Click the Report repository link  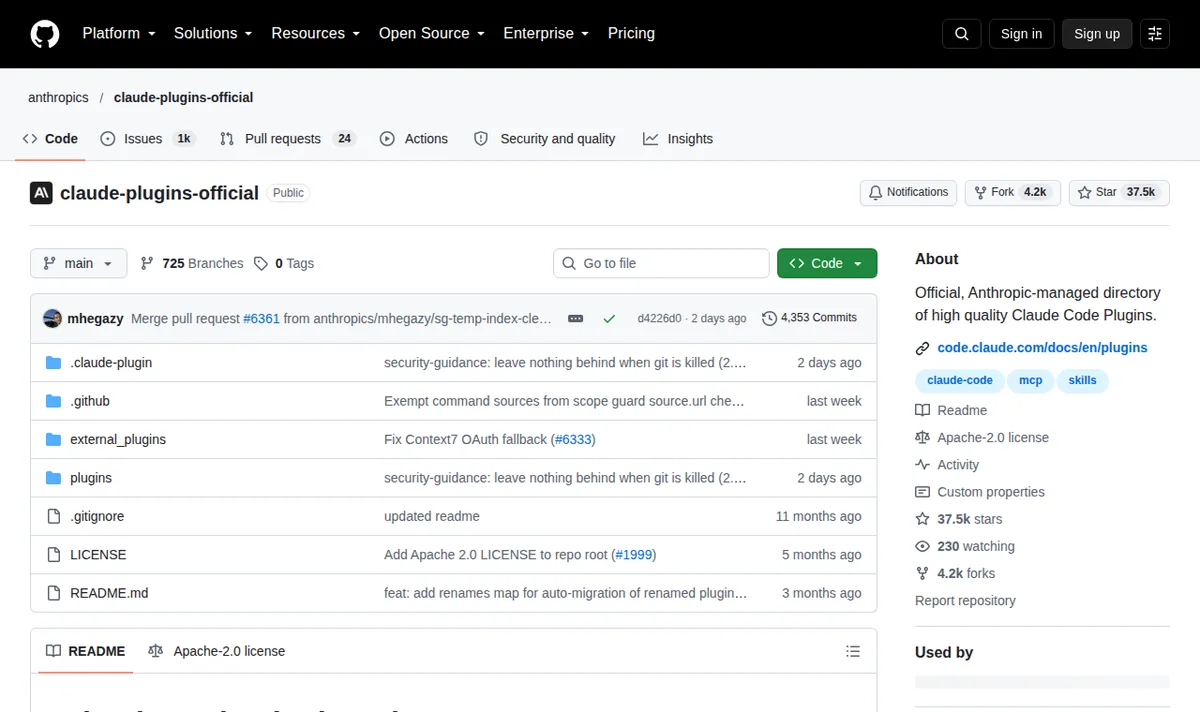click(x=965, y=601)
